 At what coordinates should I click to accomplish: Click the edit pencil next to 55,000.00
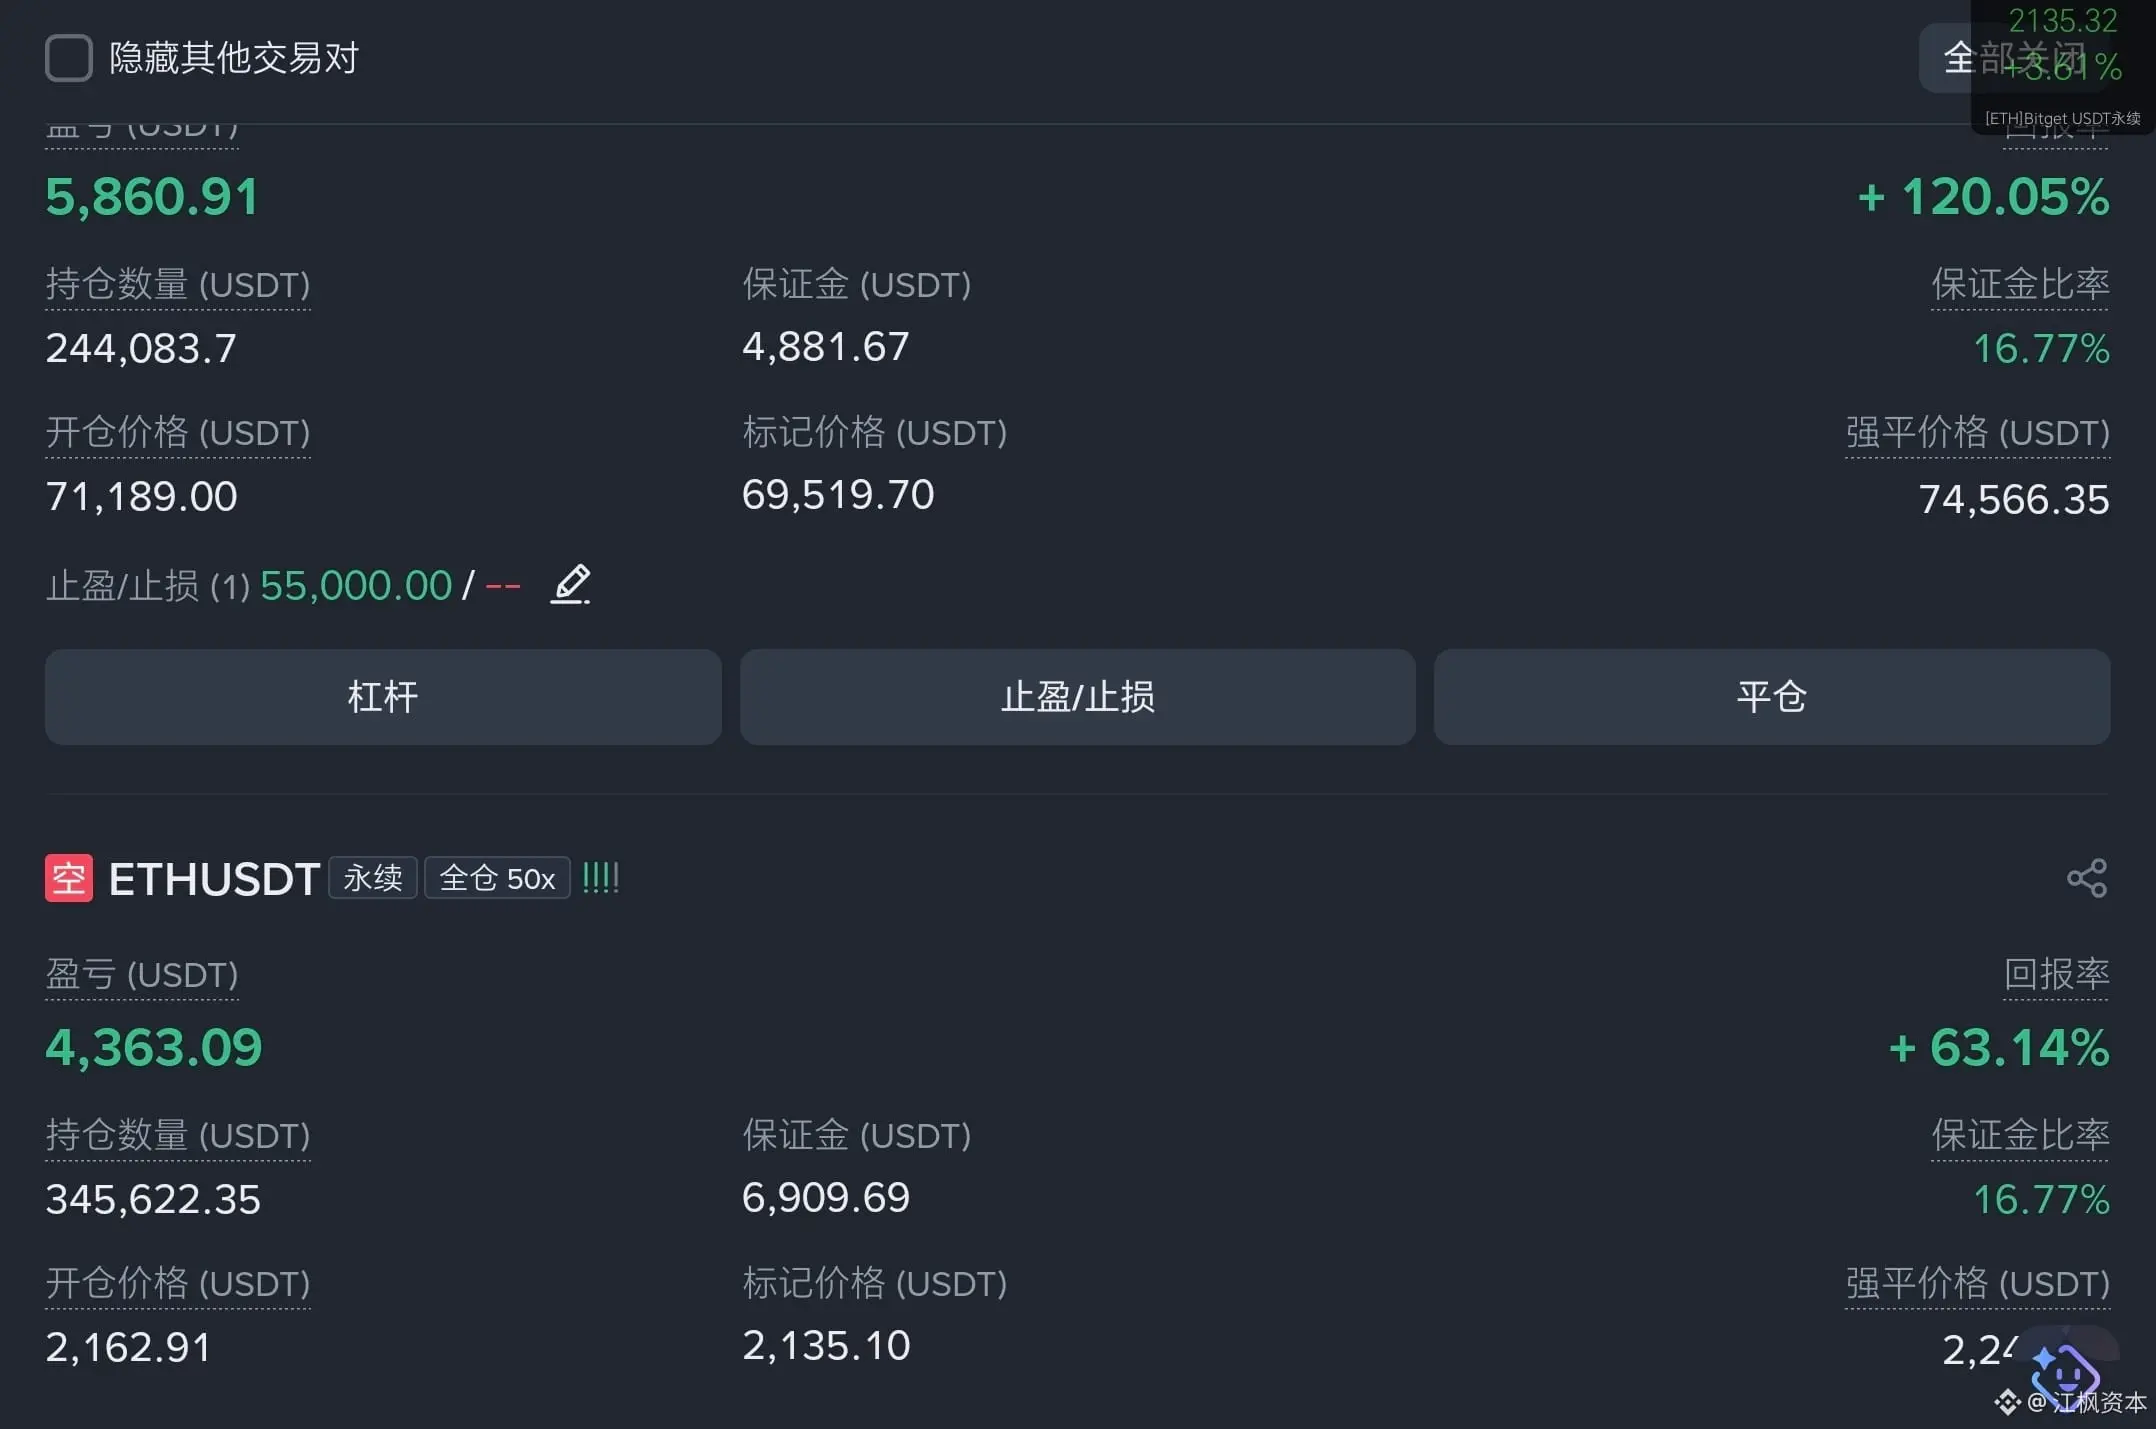[x=571, y=584]
